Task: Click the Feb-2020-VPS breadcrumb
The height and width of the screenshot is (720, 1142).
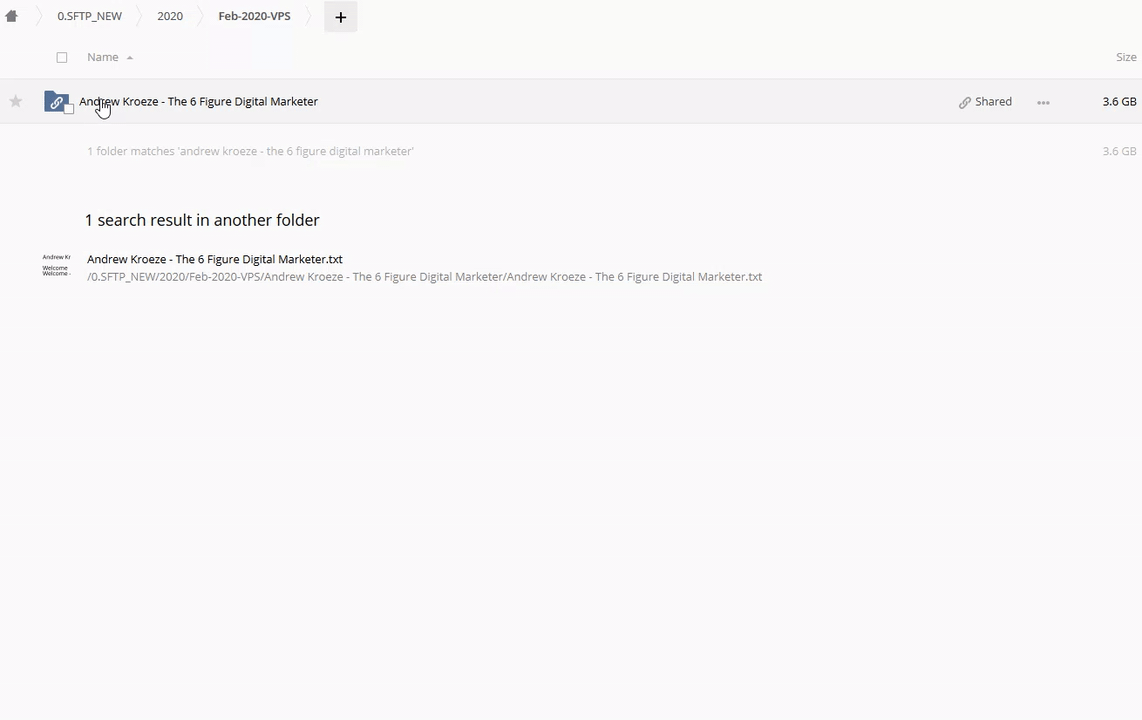Action: (x=254, y=17)
